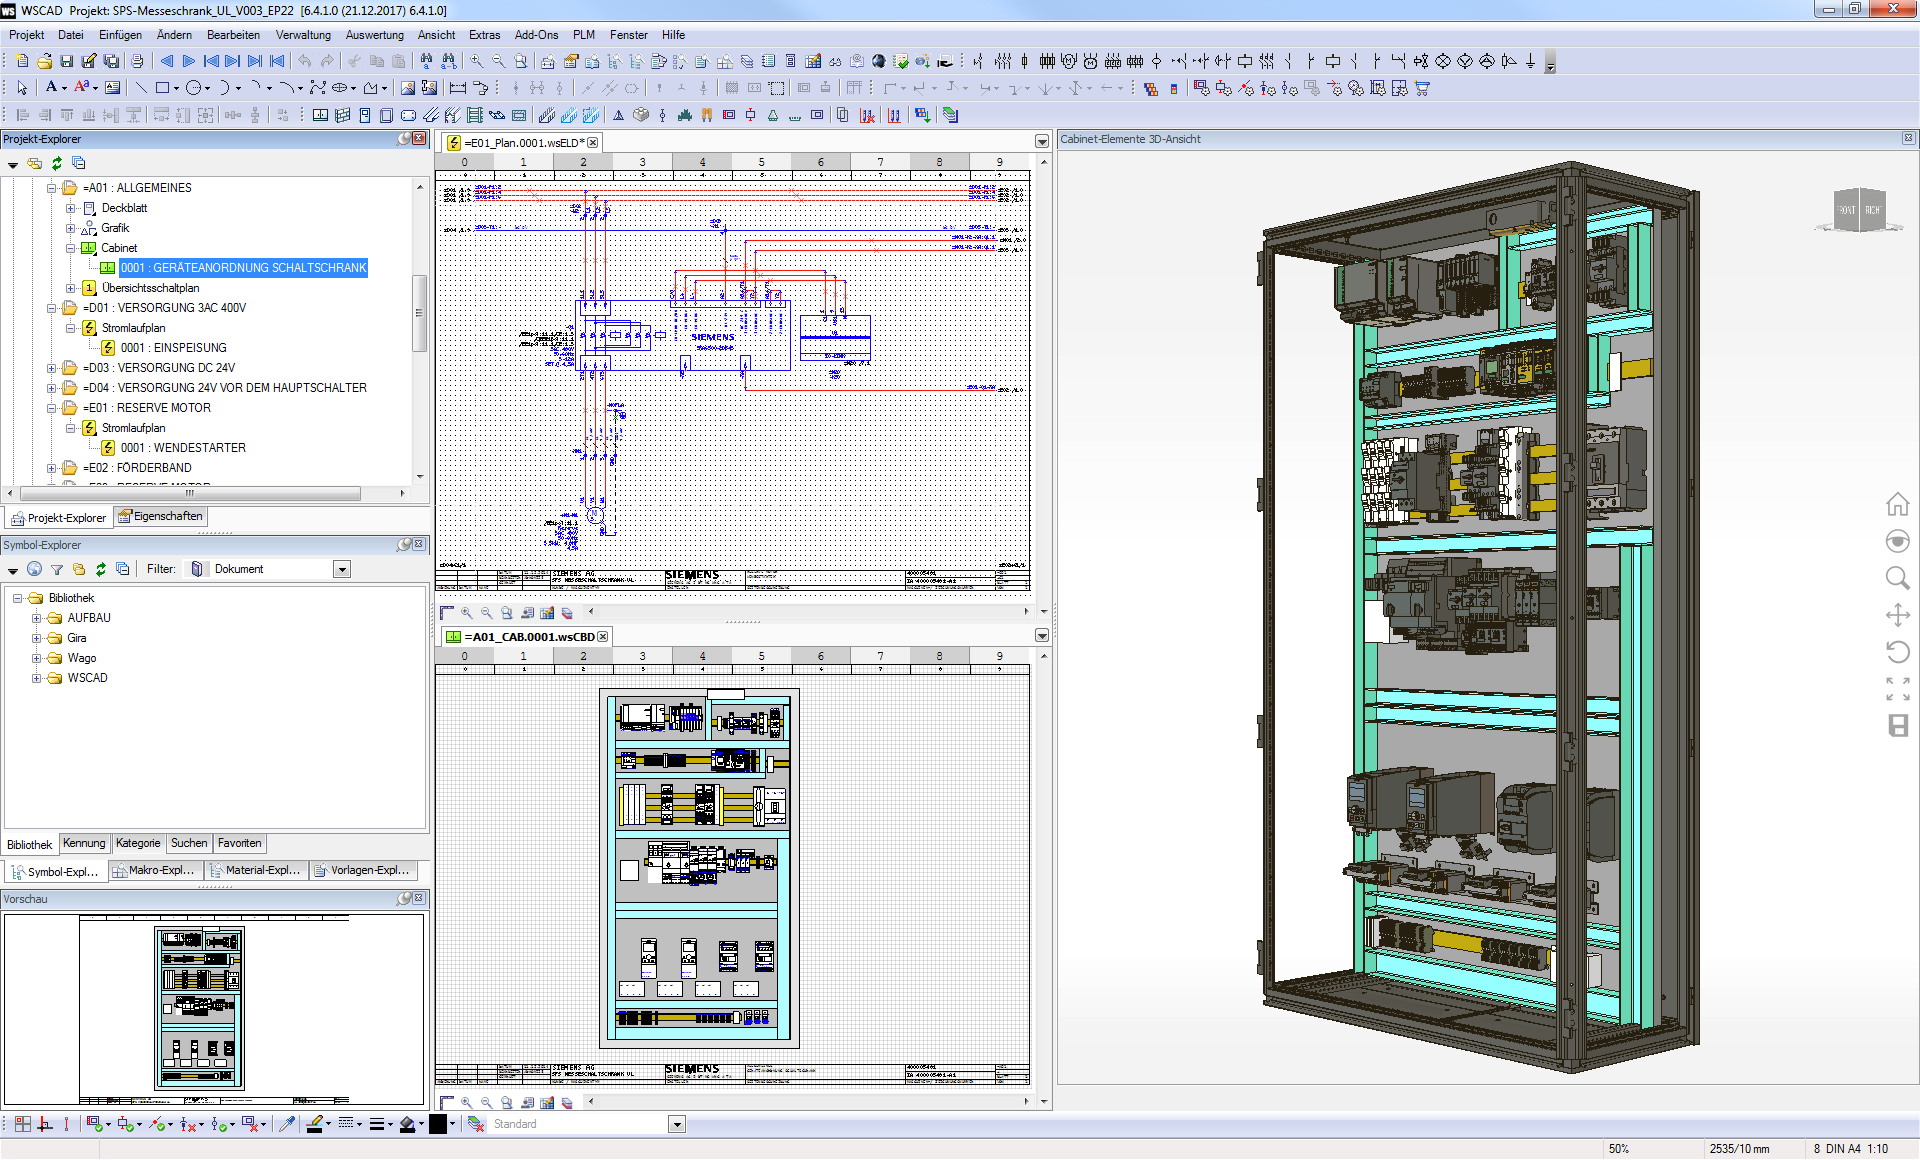Select the Line drawing tool
The image size is (1920, 1160).
click(141, 88)
